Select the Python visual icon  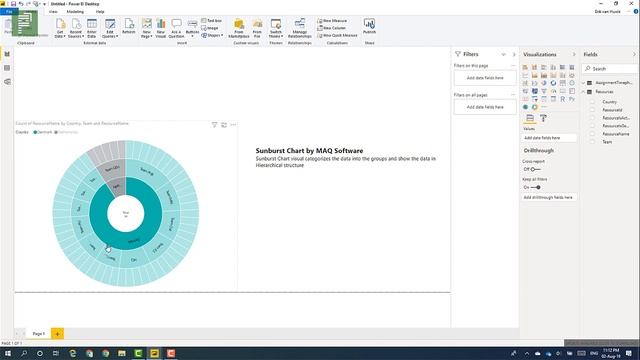click(572, 99)
